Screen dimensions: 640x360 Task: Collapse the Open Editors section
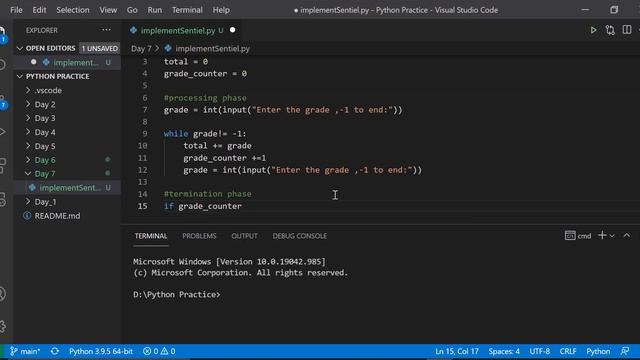20,48
